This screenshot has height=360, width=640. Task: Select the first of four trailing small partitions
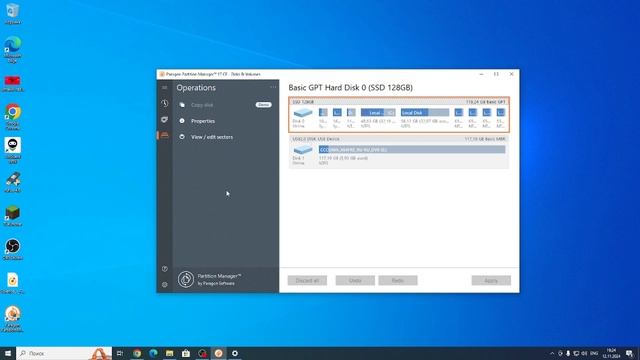[x=459, y=112]
